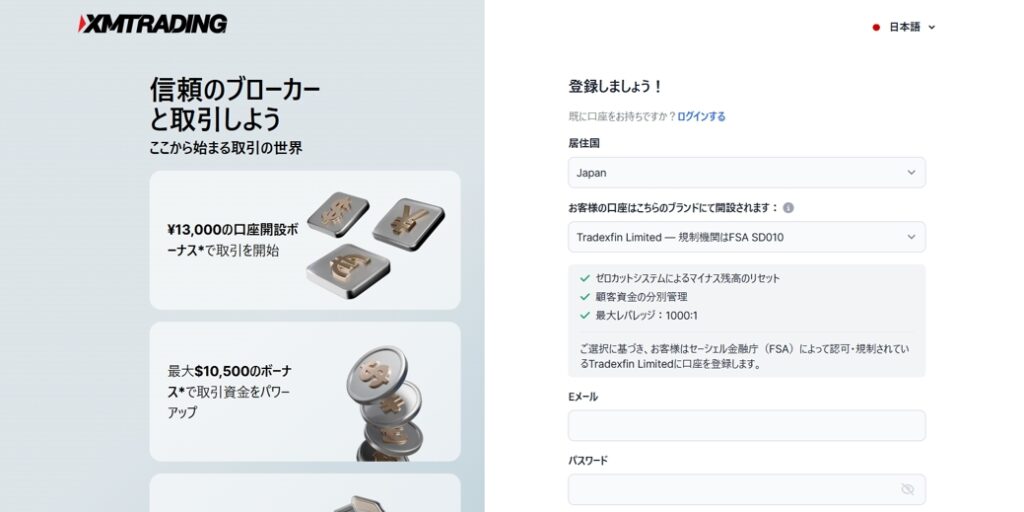Image resolution: width=1024 pixels, height=512 pixels.
Task: Click green checkmark next to 最大レバレッジ
Action: (584, 315)
